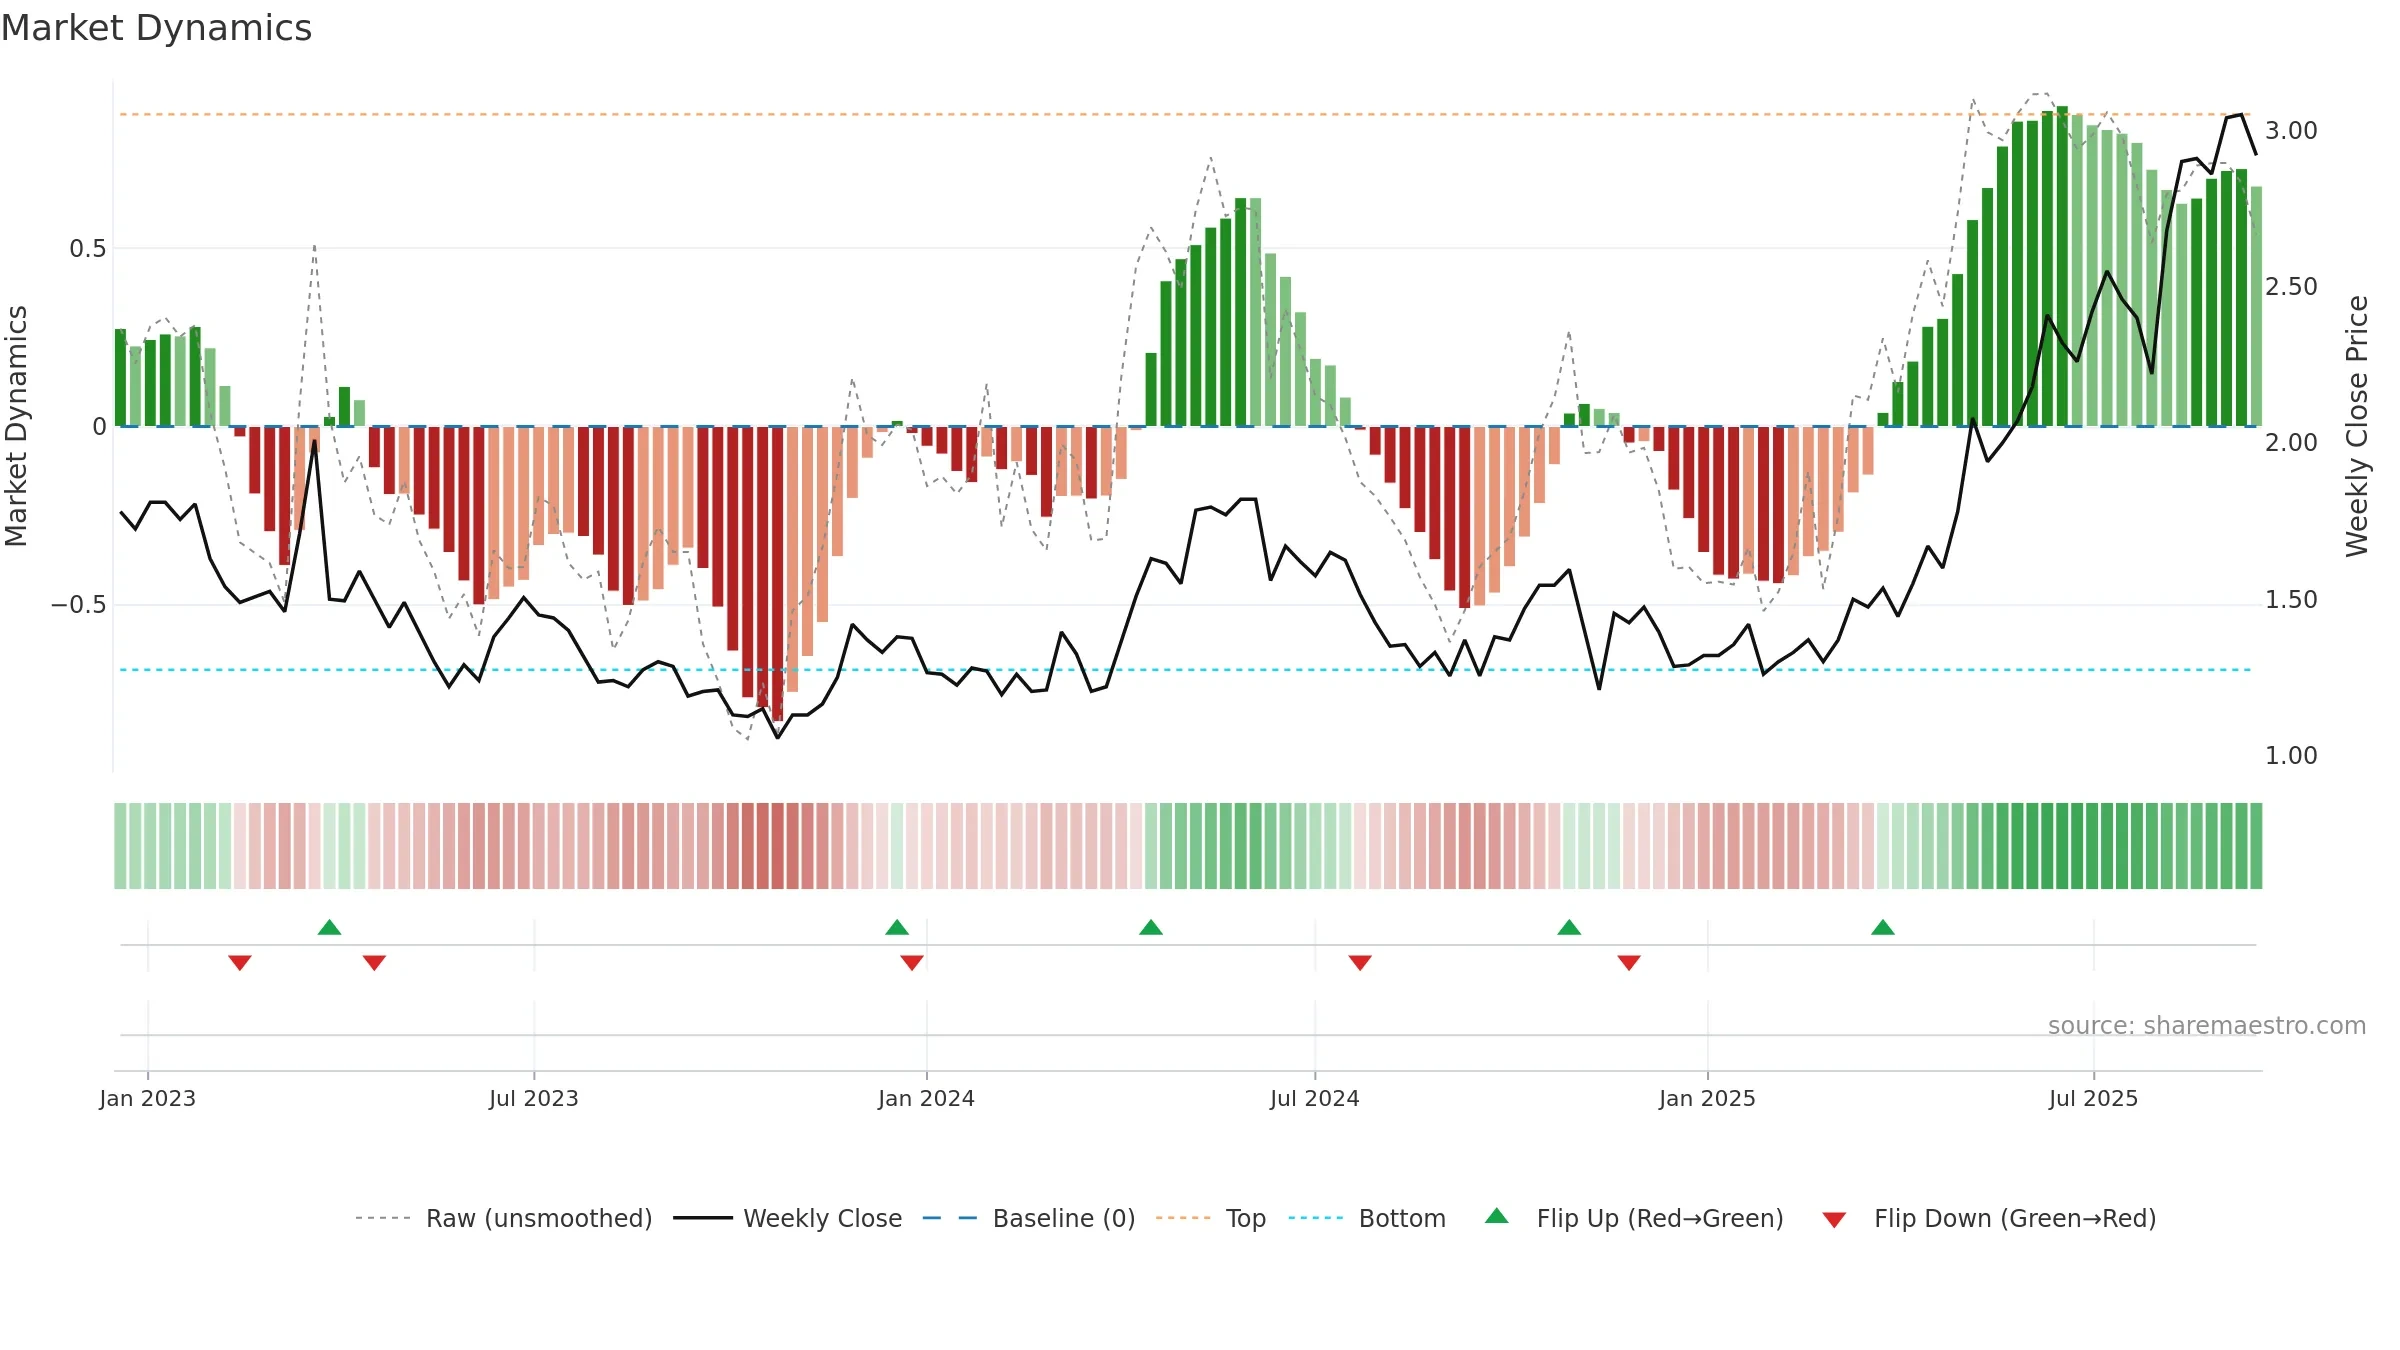Click the green Flip Up triangle icon in legend
This screenshot has width=2400, height=1350.
1497,1216
